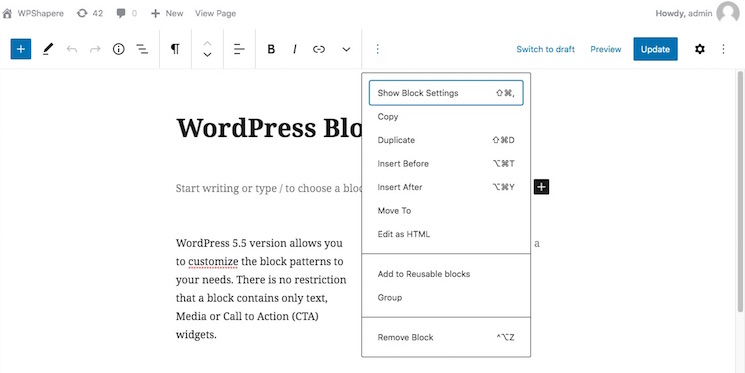Click the Preview button
Viewport: 745px width, 373px height.
[x=606, y=49]
